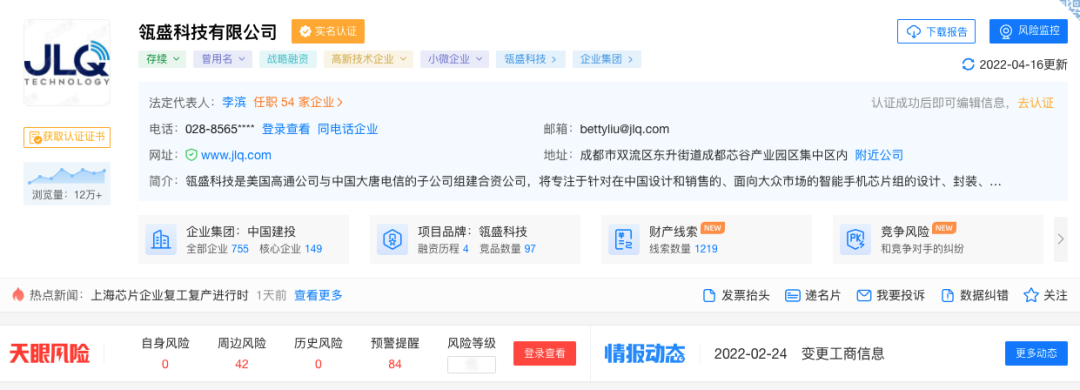
Task: Open the 企业集团 tag
Action: (x=607, y=59)
